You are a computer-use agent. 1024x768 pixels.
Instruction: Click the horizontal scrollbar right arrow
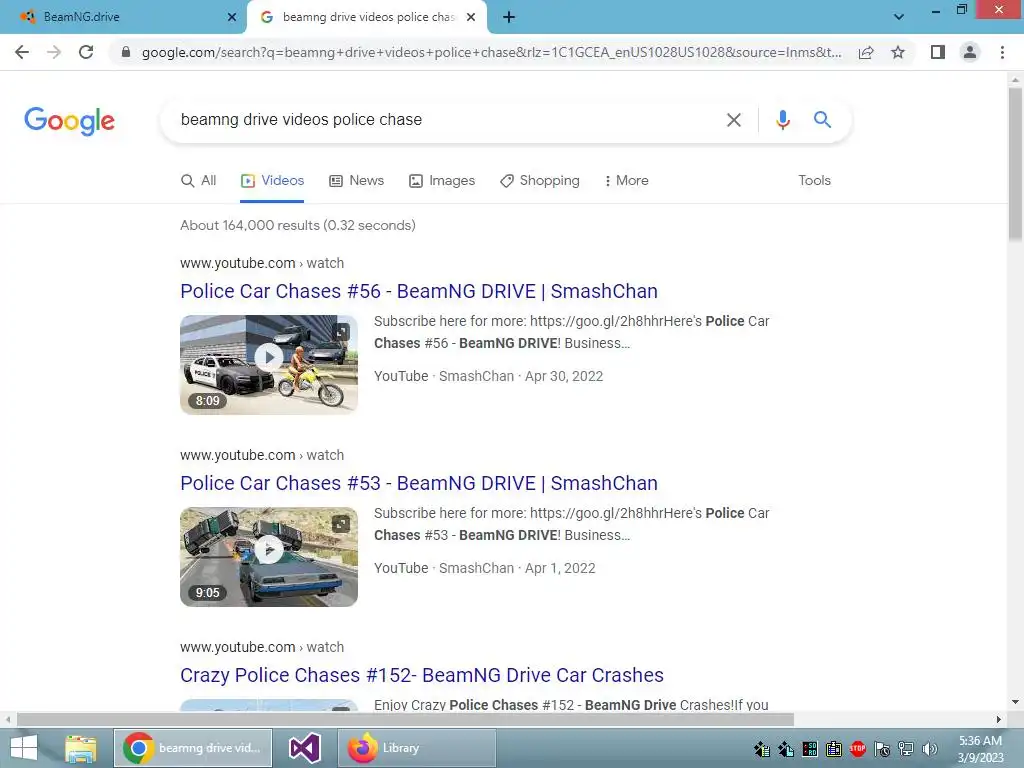tap(999, 720)
